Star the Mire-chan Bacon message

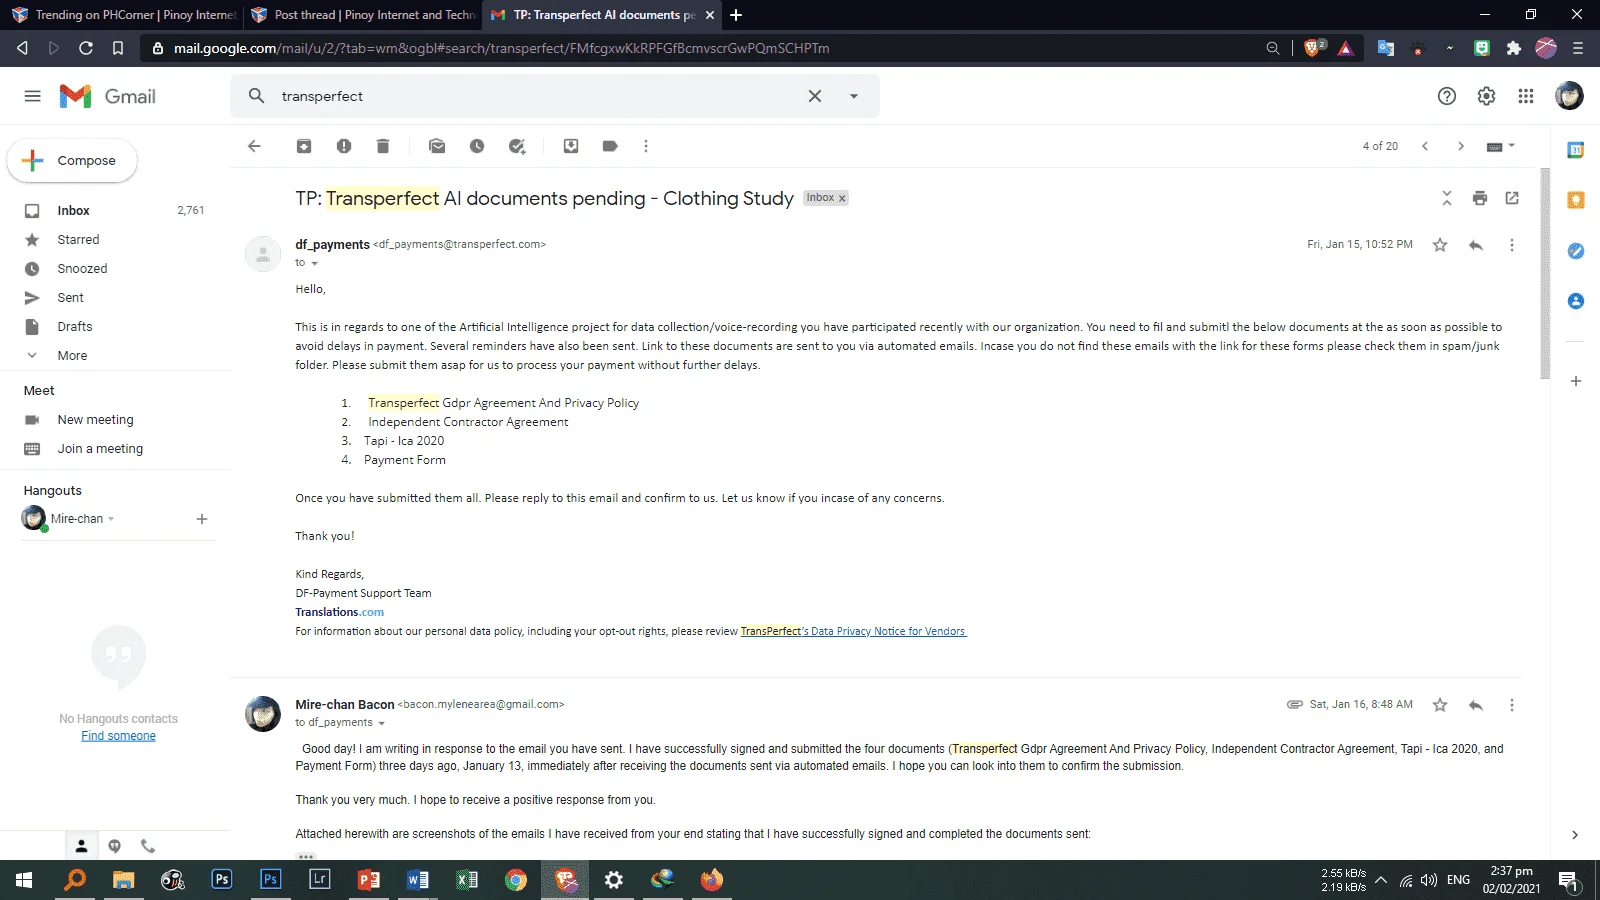pos(1440,705)
